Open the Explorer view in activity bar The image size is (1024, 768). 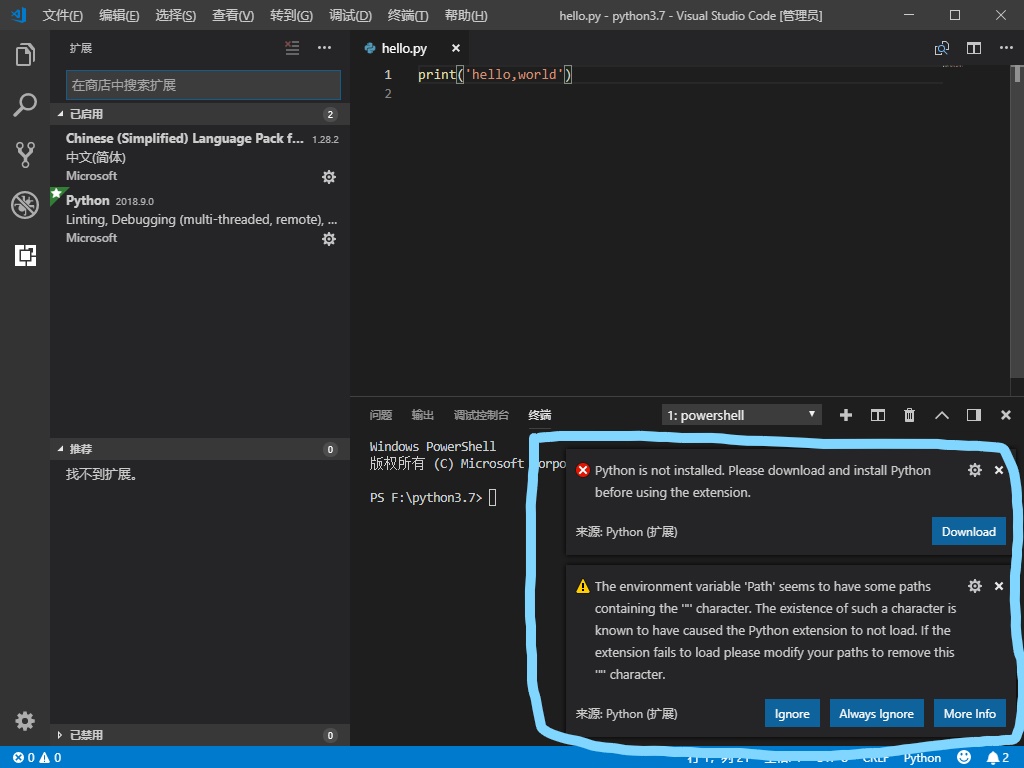(25, 54)
